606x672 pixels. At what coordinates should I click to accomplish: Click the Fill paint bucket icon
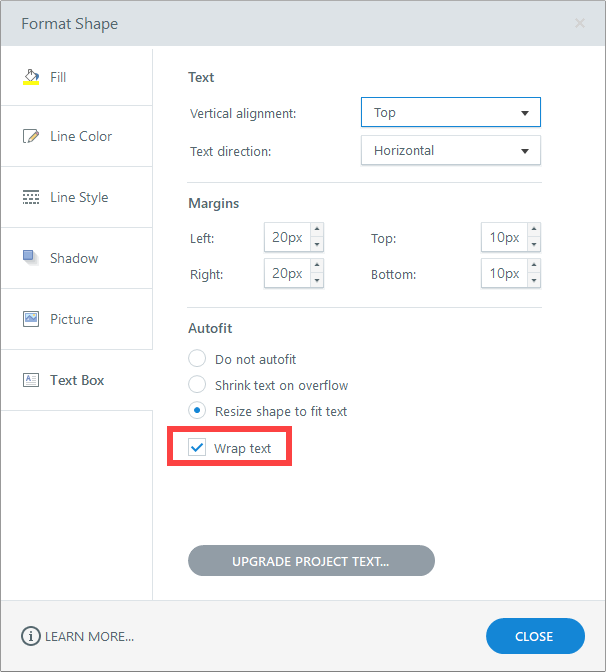click(31, 76)
